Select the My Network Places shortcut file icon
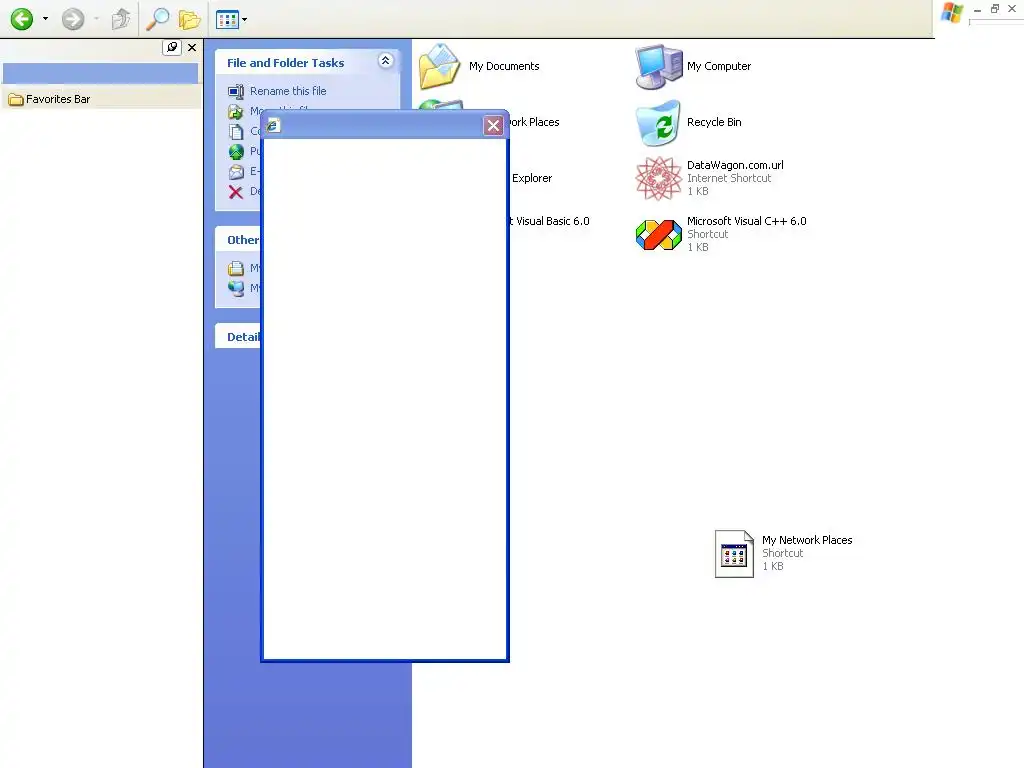This screenshot has width=1024, height=768. pyautogui.click(x=734, y=554)
